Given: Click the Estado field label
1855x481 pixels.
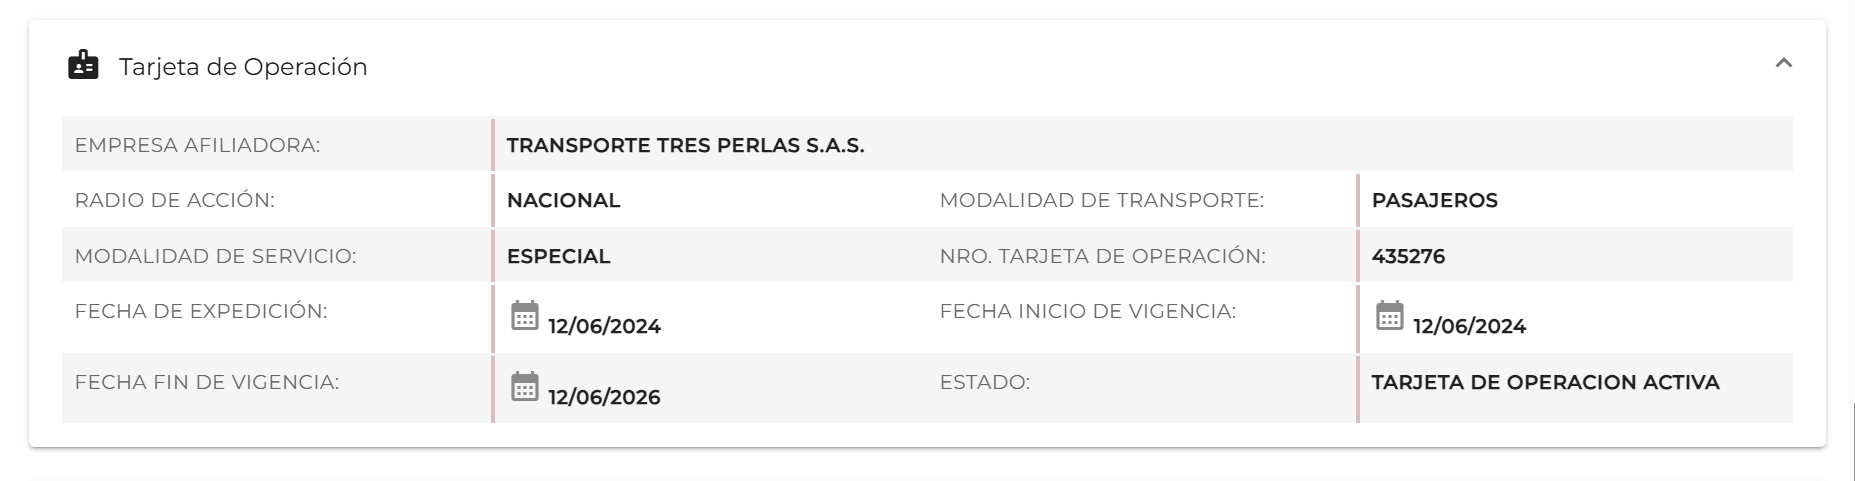Looking at the screenshot, I should tap(984, 382).
